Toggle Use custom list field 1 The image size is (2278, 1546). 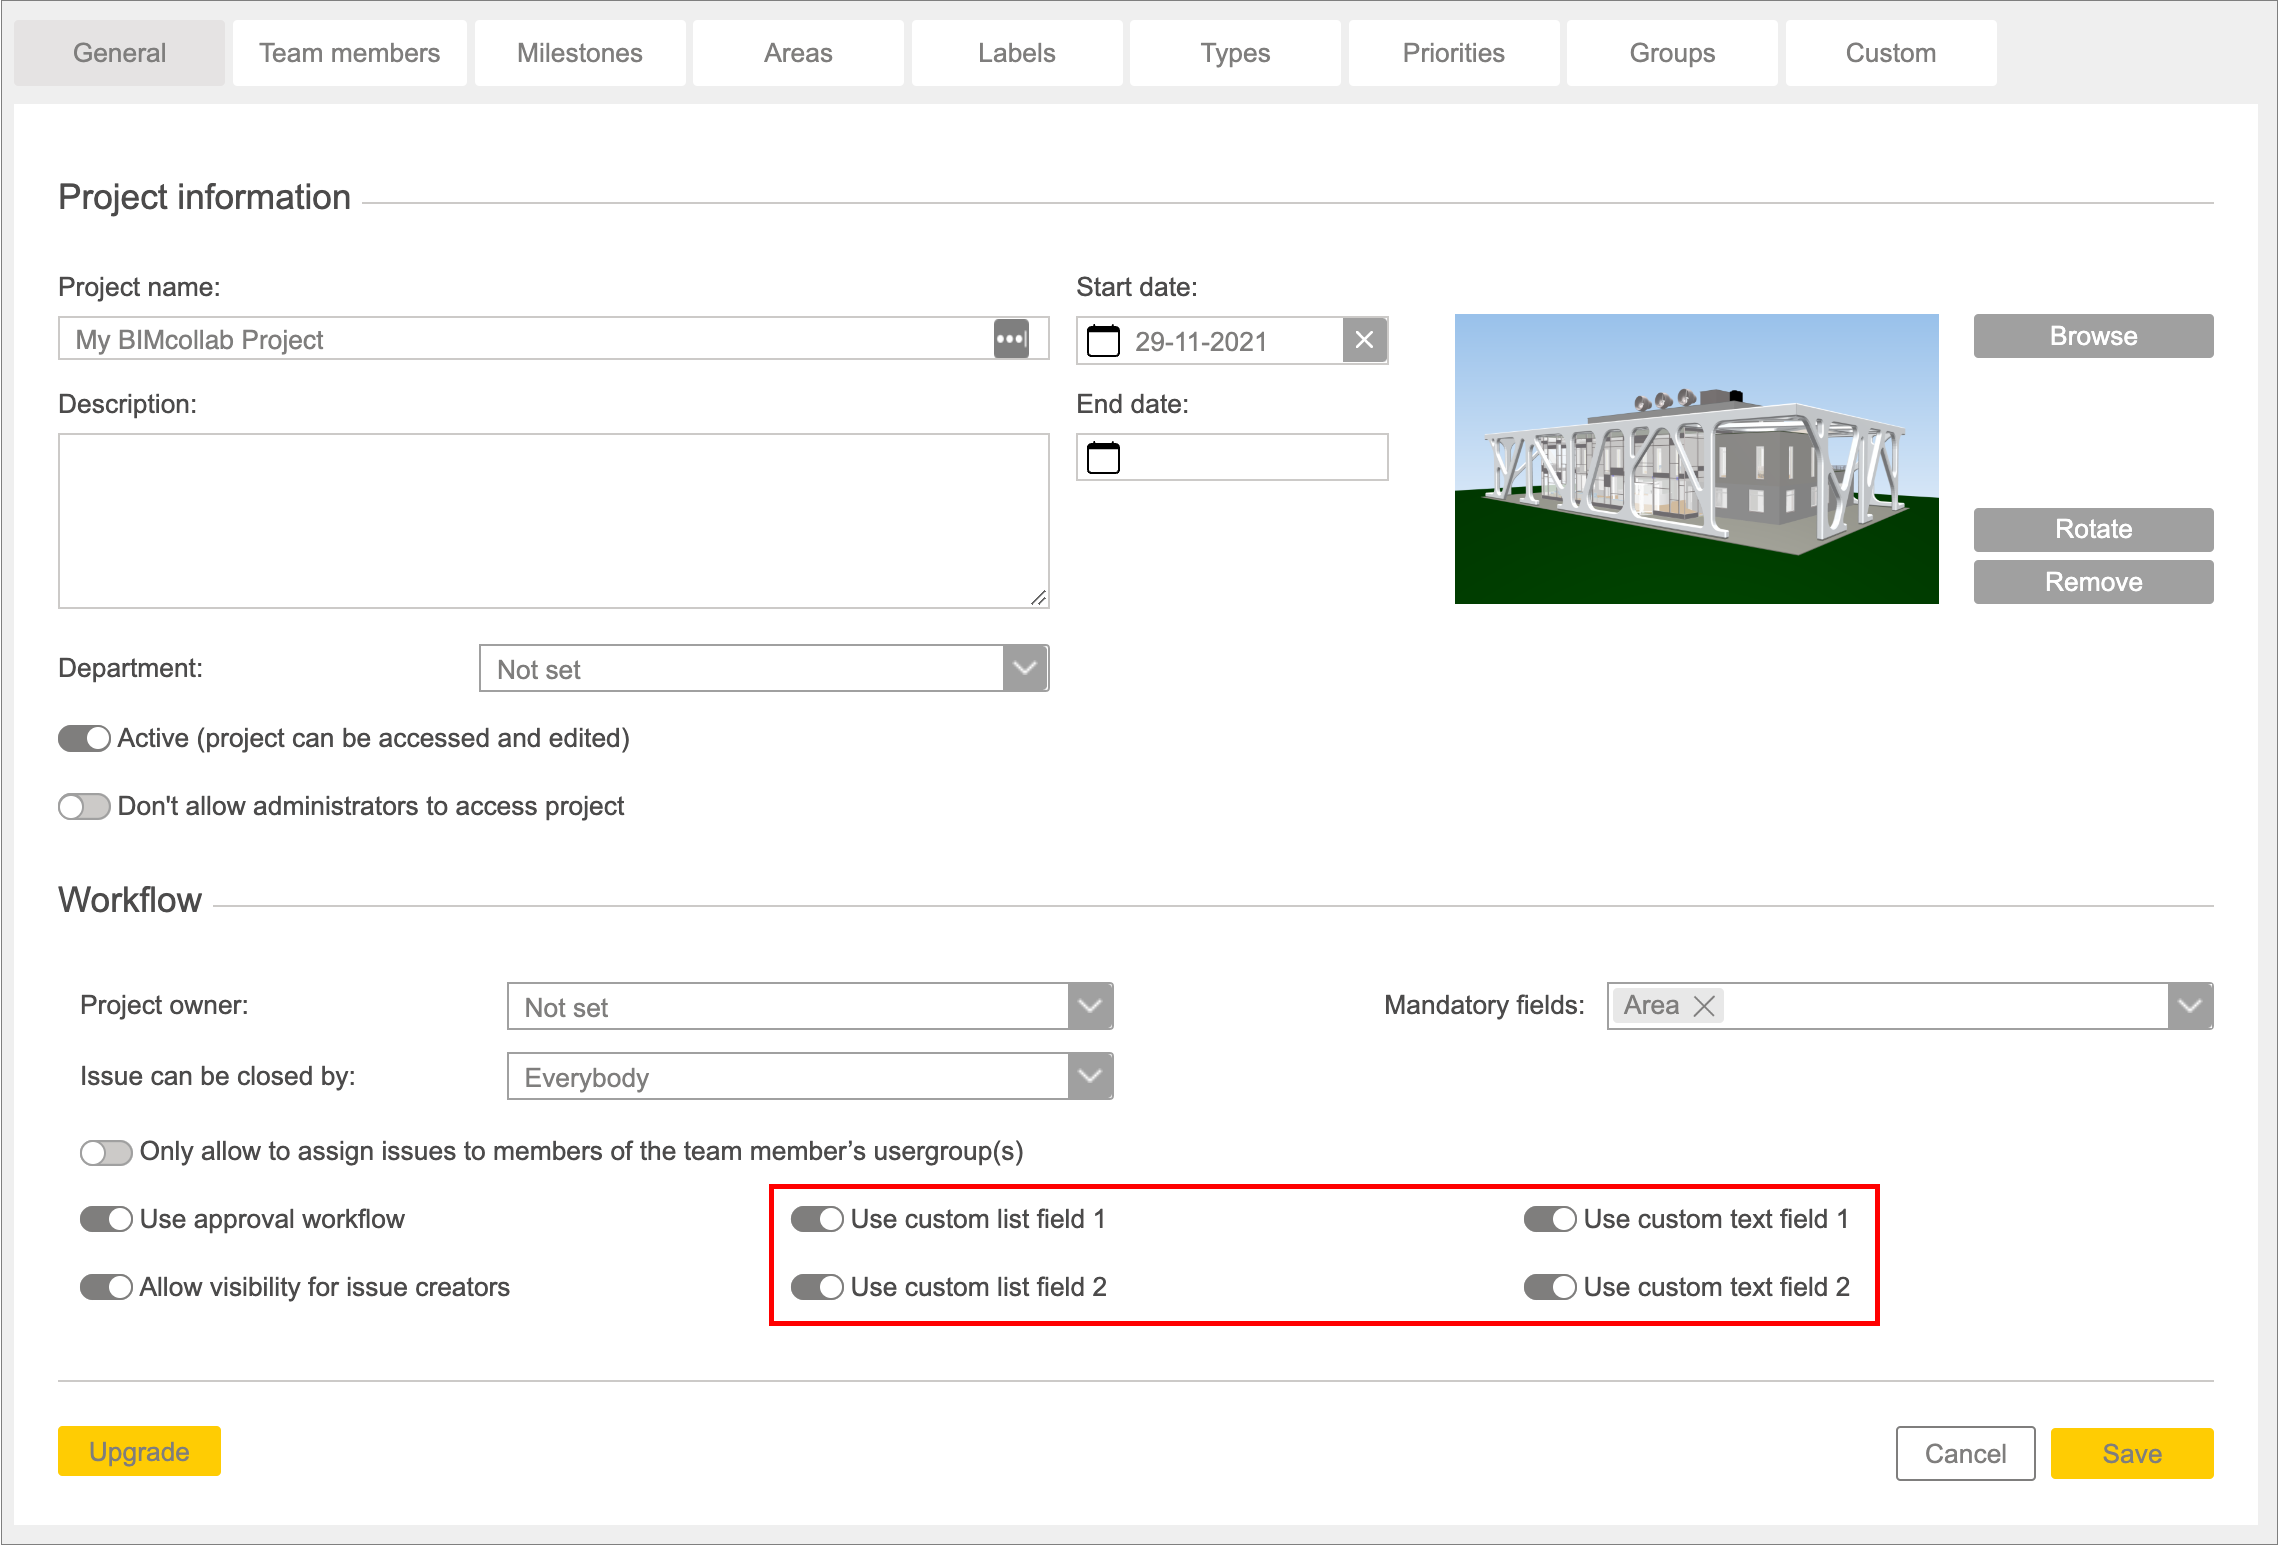tap(817, 1219)
